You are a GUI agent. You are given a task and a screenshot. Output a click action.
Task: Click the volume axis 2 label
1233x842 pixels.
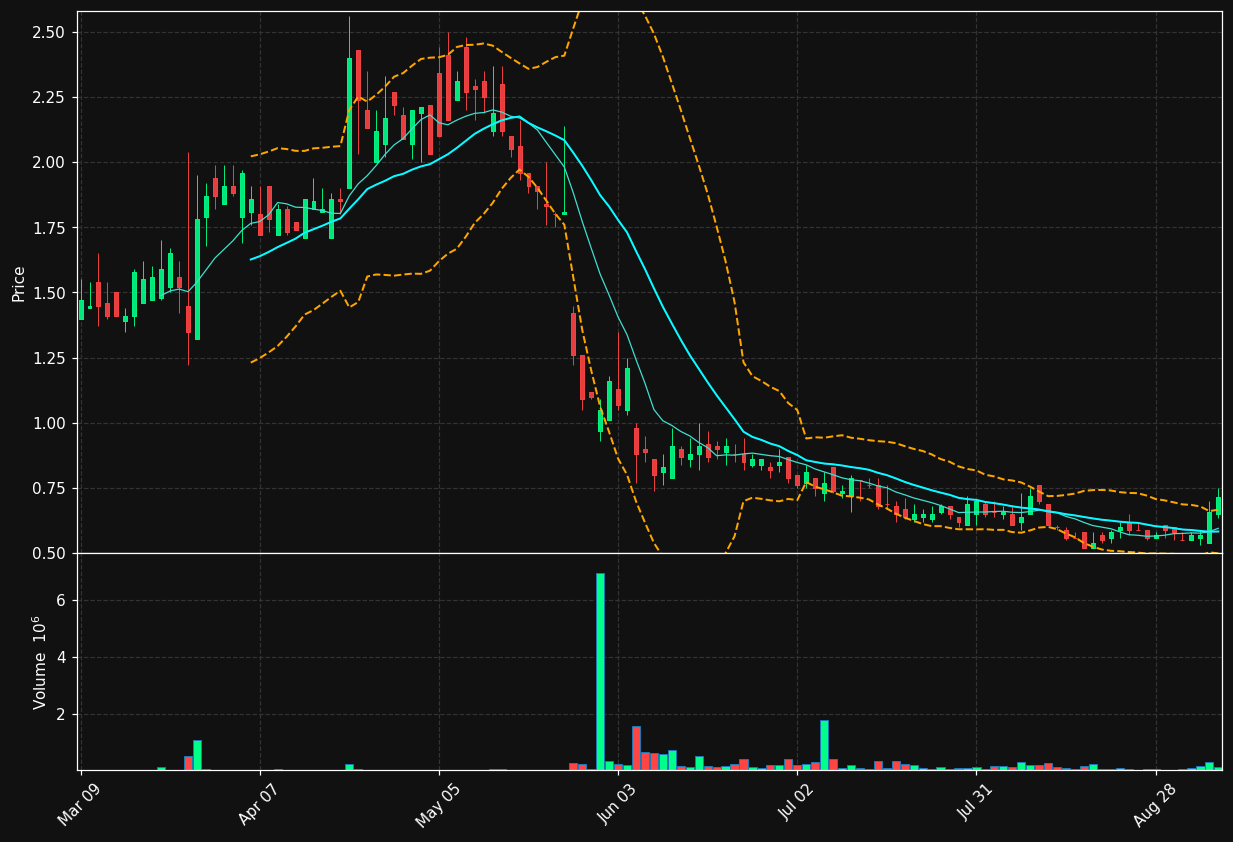61,714
